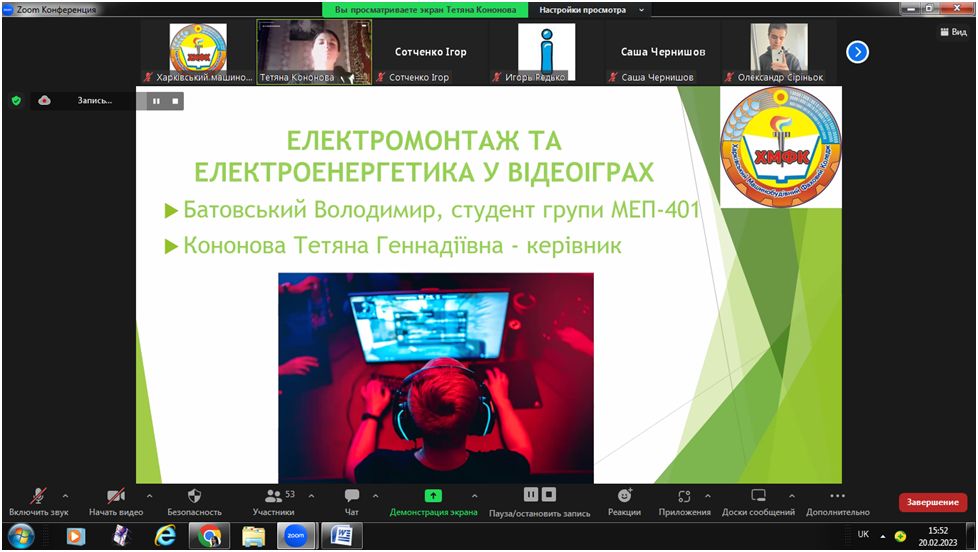Click the screen viewing banner Тетяна Кононова
This screenshot has width=978, height=552.
pos(425,10)
